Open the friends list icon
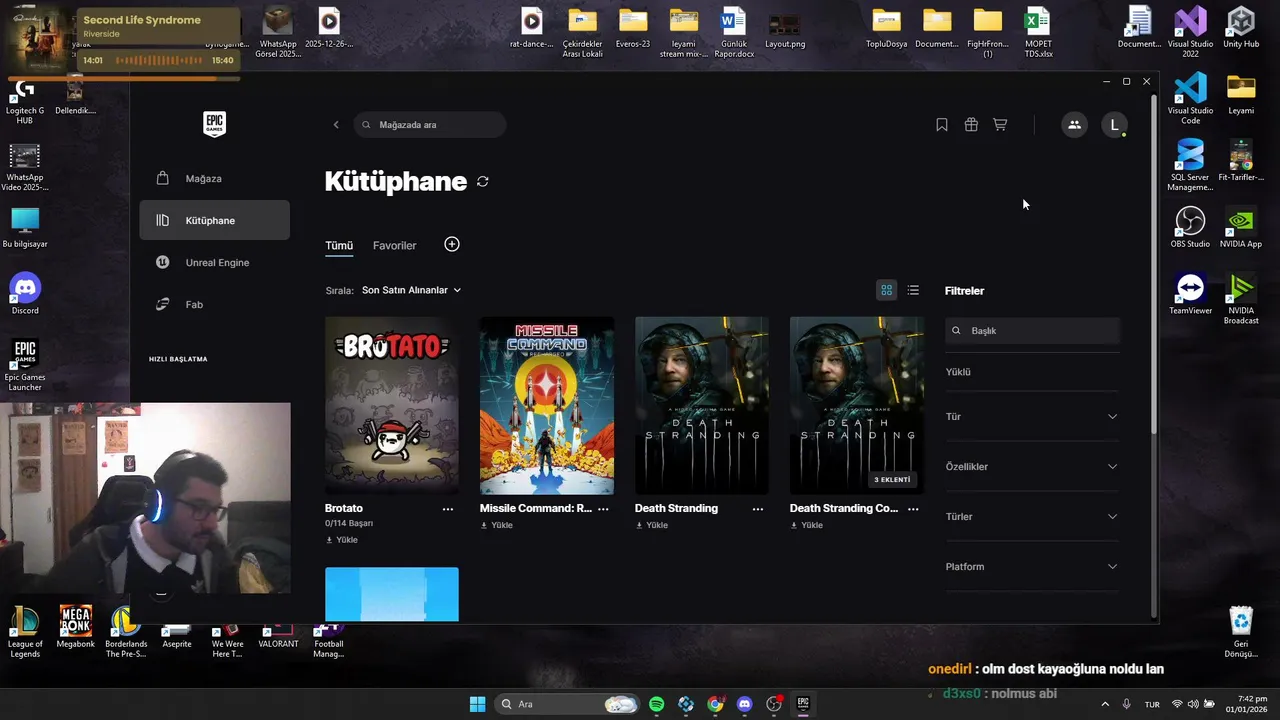This screenshot has height=720, width=1280. point(1074,125)
